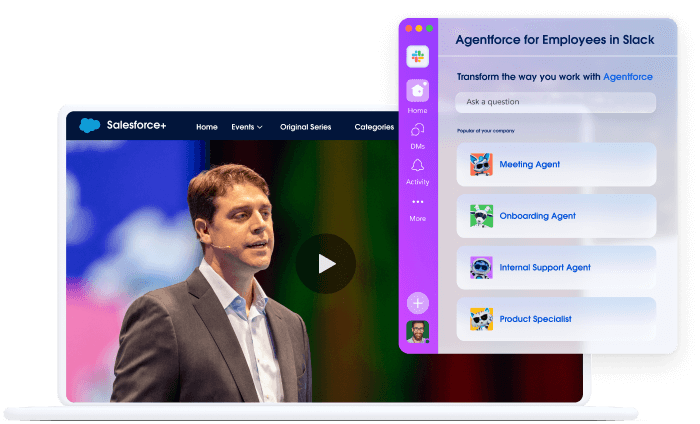Open Original Series in Salesforce+ nav
Viewport: 700px width, 424px height.
coord(305,127)
